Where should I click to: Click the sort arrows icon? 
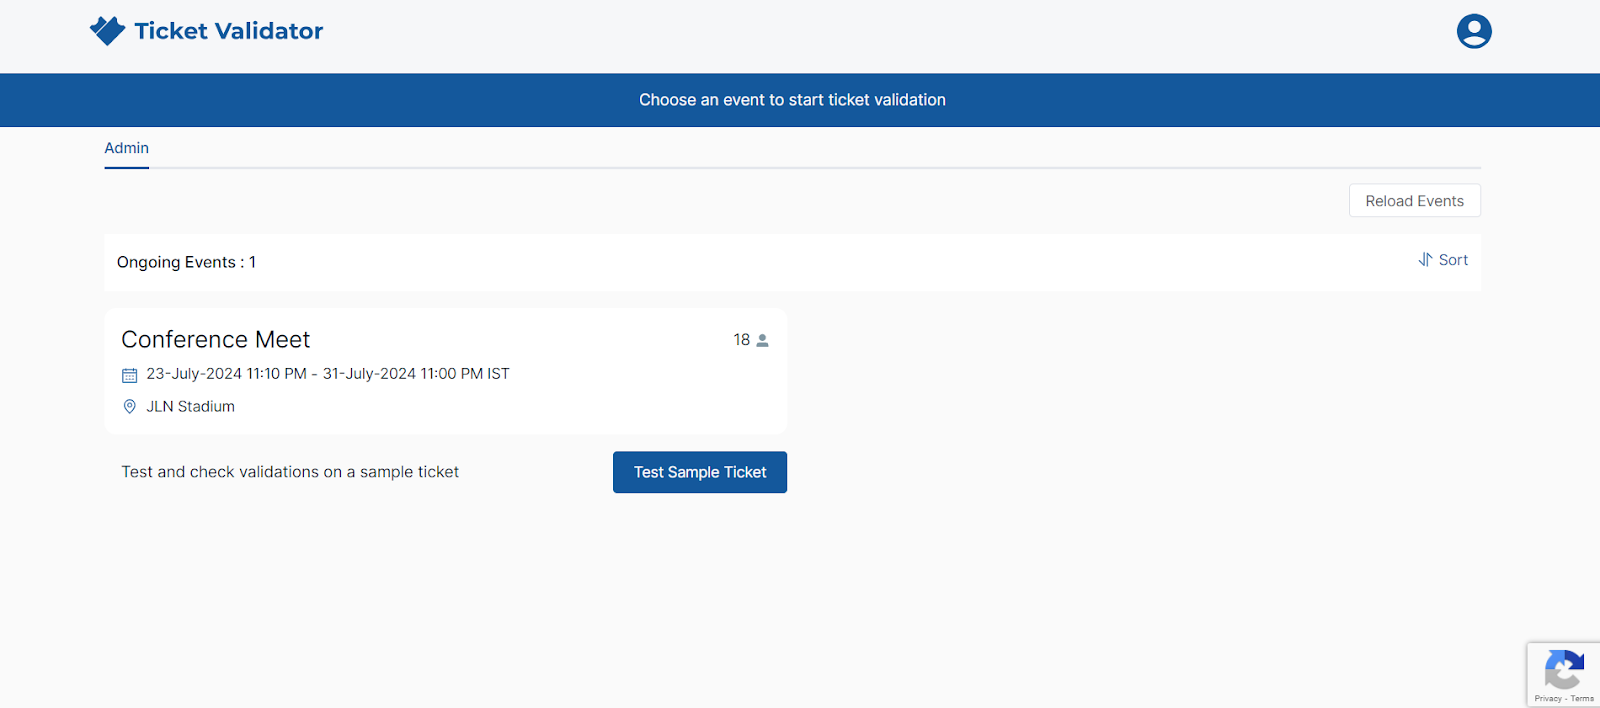pos(1425,259)
